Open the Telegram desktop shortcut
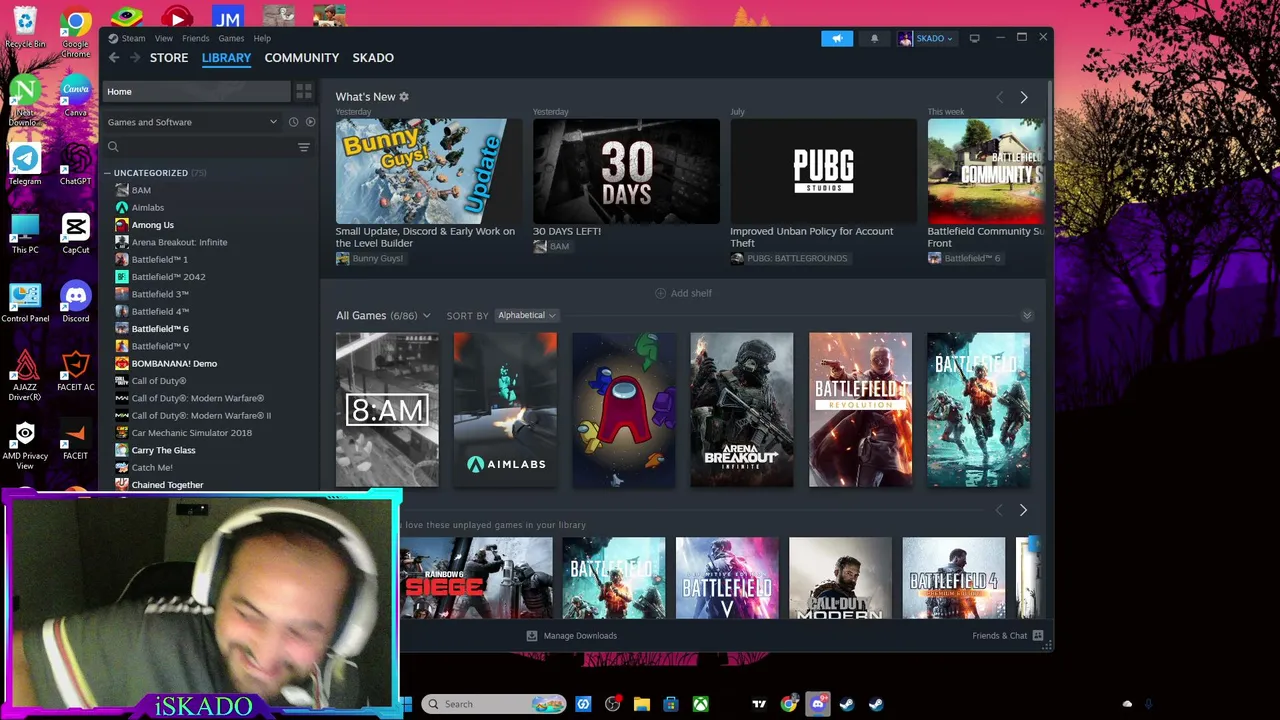The width and height of the screenshot is (1280, 720). click(x=25, y=165)
